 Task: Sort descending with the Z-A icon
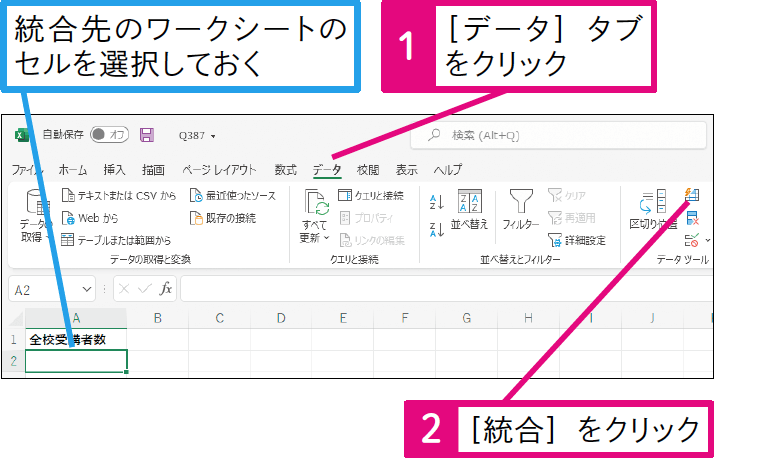(436, 229)
